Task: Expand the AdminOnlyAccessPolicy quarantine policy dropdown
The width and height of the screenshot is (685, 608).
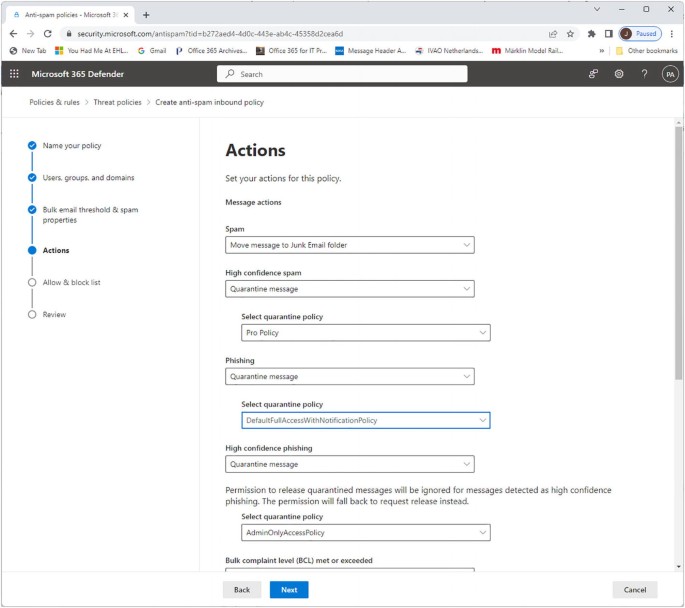Action: (365, 533)
